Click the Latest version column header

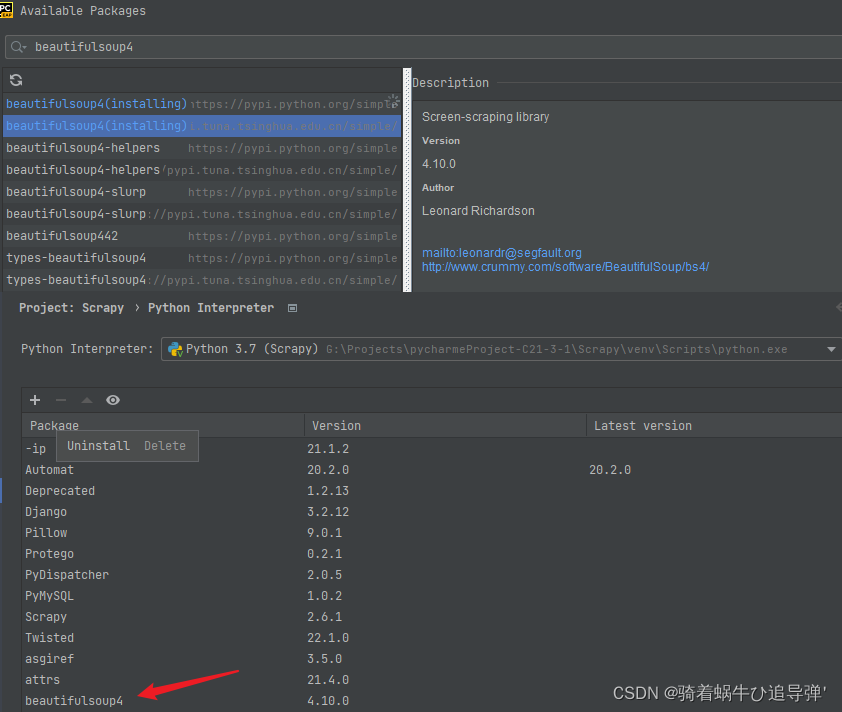click(x=714, y=425)
